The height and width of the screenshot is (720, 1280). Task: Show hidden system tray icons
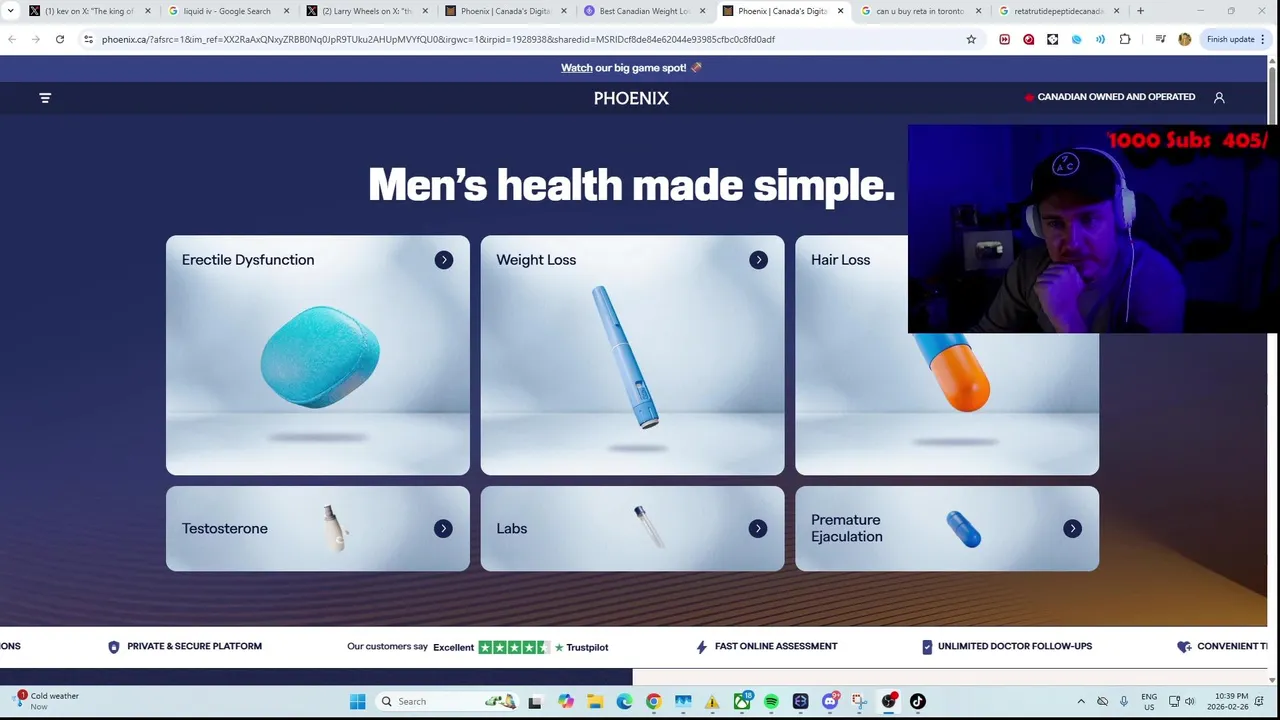pyautogui.click(x=1081, y=701)
